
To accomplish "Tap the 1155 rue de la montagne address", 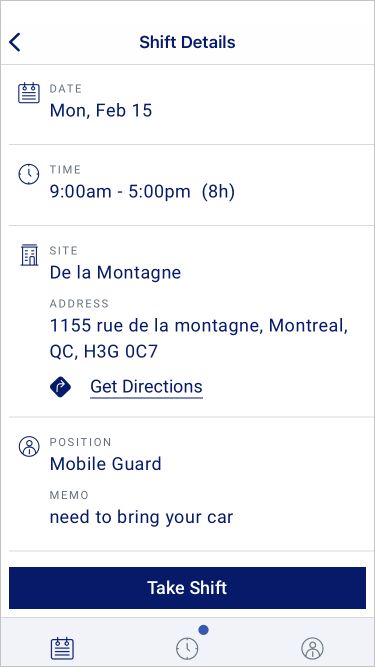I will 199,339.
